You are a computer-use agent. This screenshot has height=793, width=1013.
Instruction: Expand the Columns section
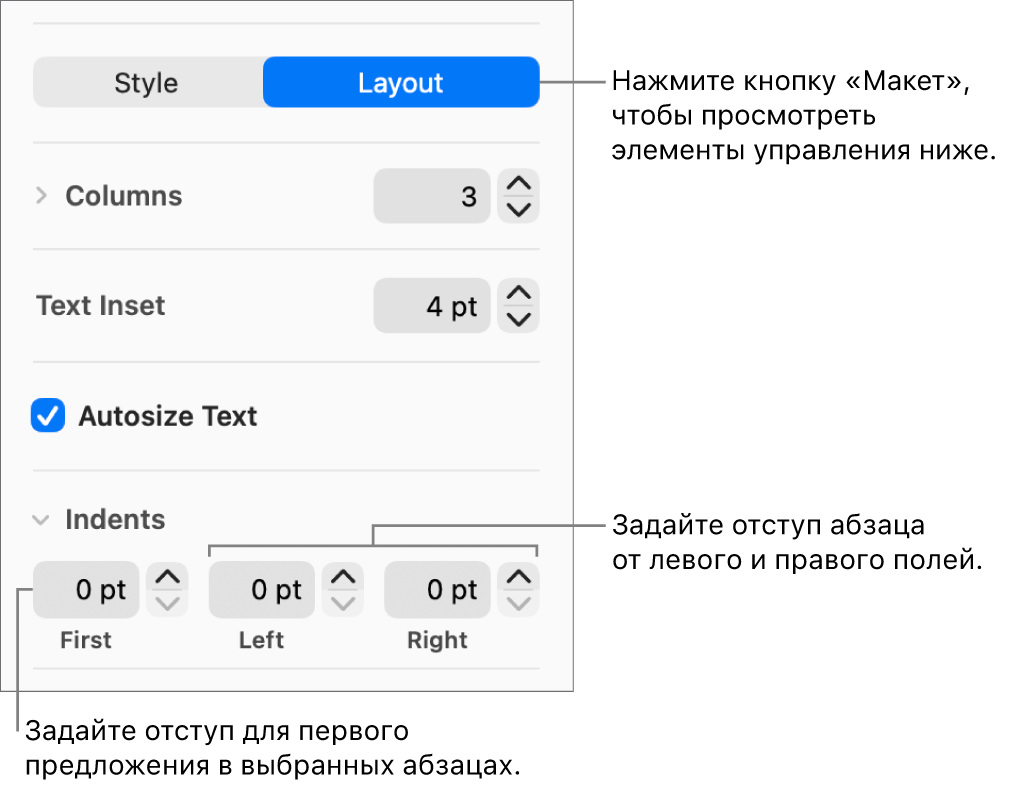pos(41,196)
